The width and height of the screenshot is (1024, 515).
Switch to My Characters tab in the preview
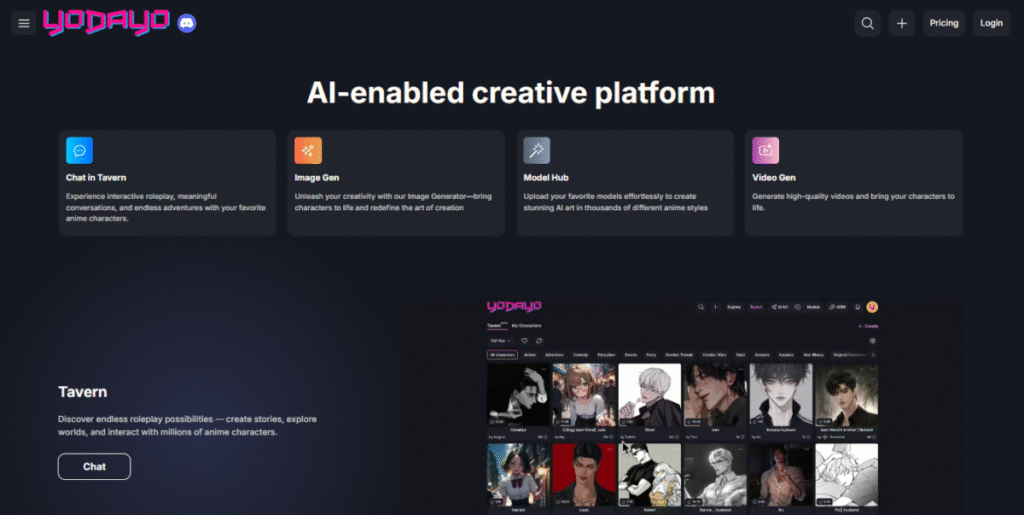[526, 326]
